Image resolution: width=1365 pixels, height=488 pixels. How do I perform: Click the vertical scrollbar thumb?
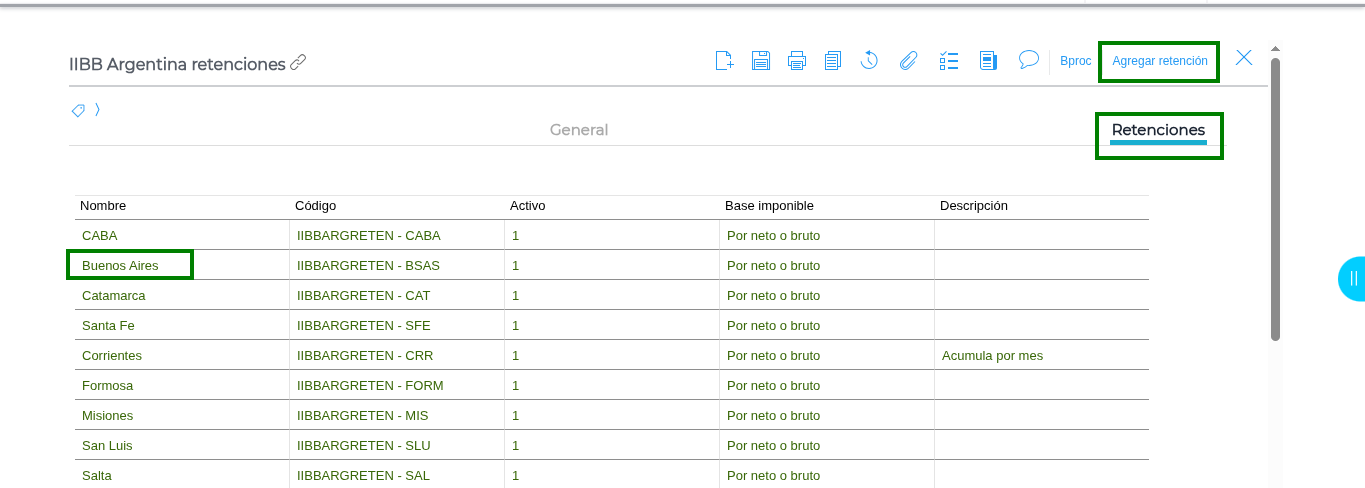point(1275,200)
